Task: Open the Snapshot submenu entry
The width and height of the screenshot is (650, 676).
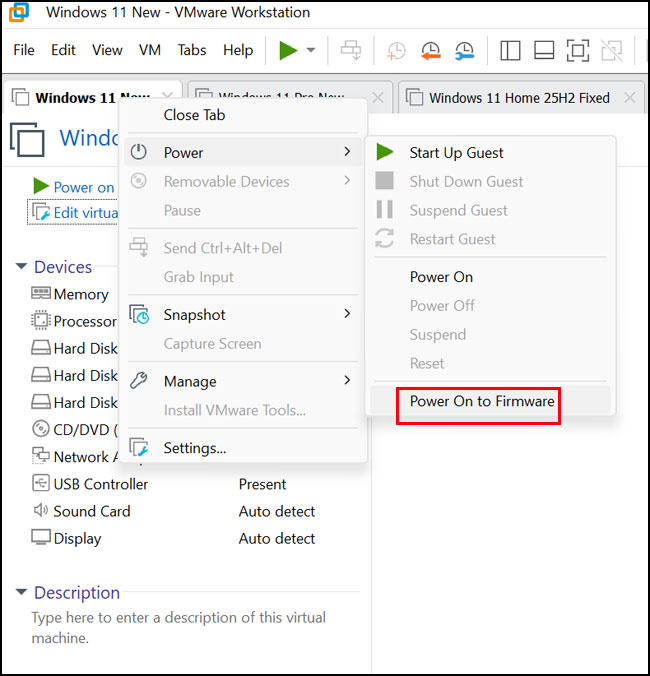Action: pyautogui.click(x=243, y=315)
